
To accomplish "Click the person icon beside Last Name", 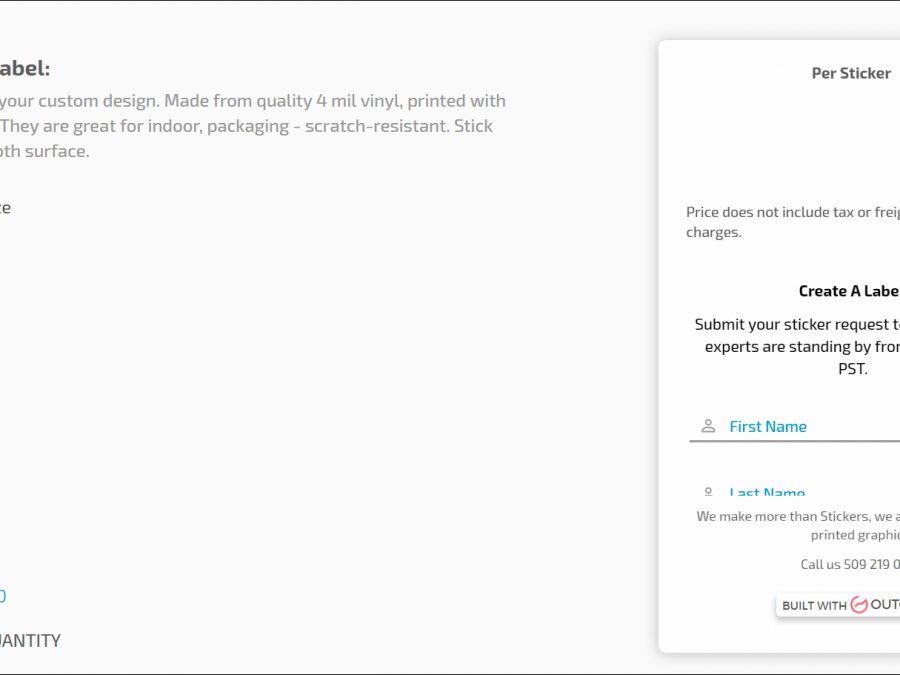I will click(708, 492).
